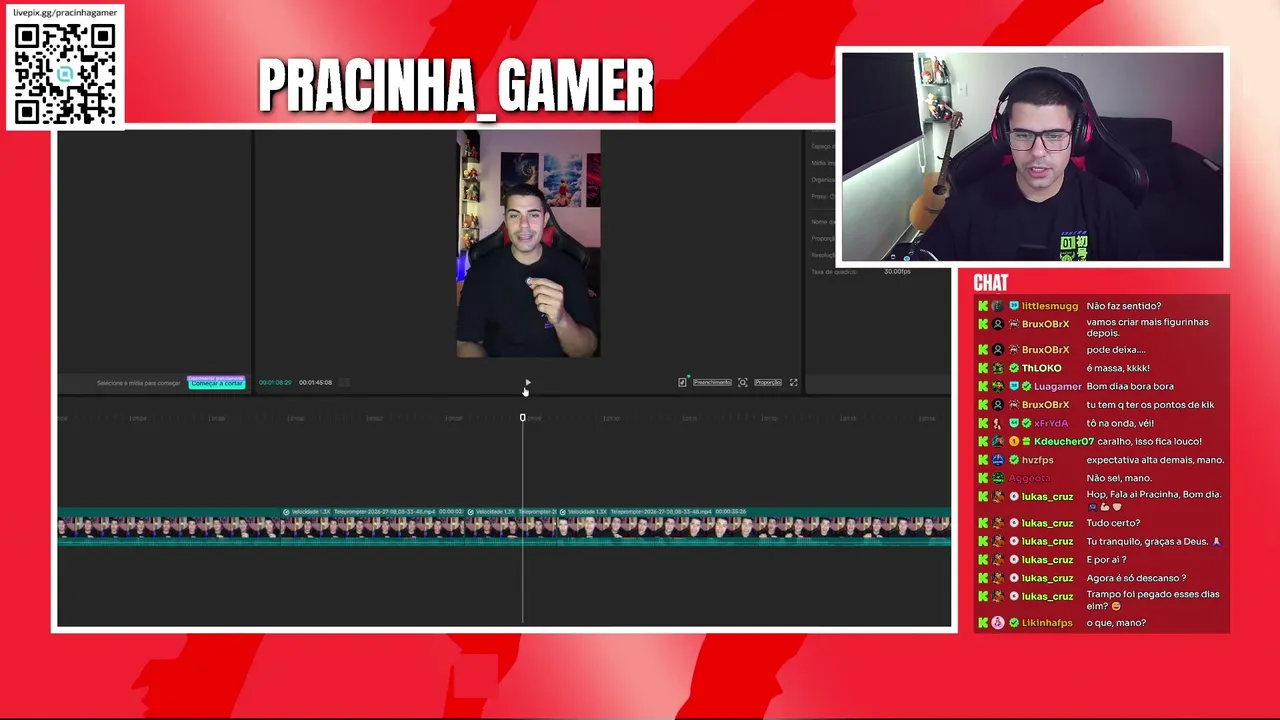Click the username hvzfps in chat
This screenshot has width=1280, height=720.
[1037, 460]
